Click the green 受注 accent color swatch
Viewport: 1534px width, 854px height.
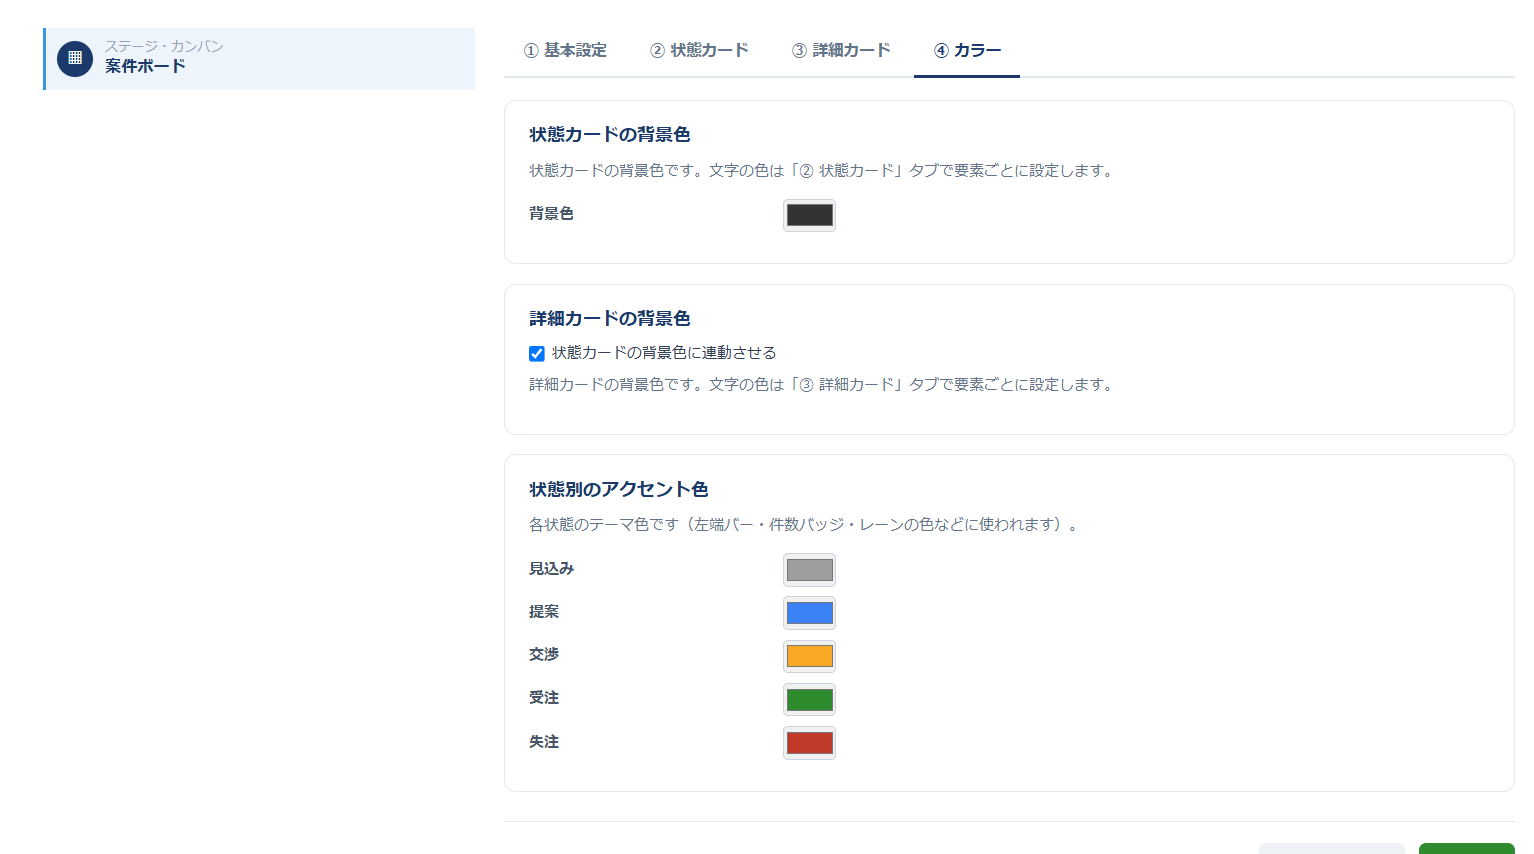click(x=809, y=700)
